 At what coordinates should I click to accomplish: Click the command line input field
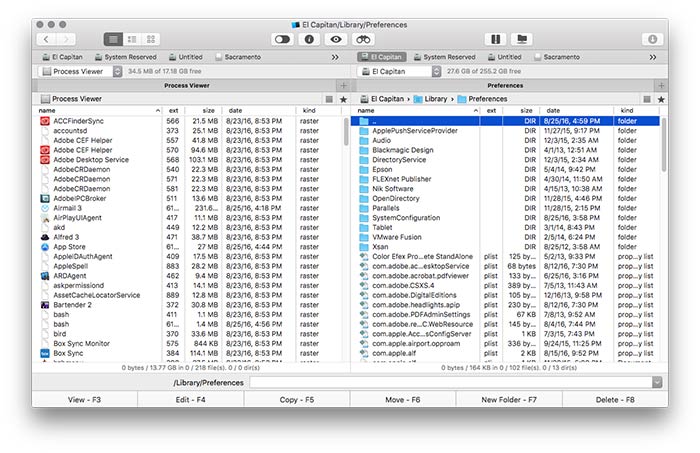[448, 382]
